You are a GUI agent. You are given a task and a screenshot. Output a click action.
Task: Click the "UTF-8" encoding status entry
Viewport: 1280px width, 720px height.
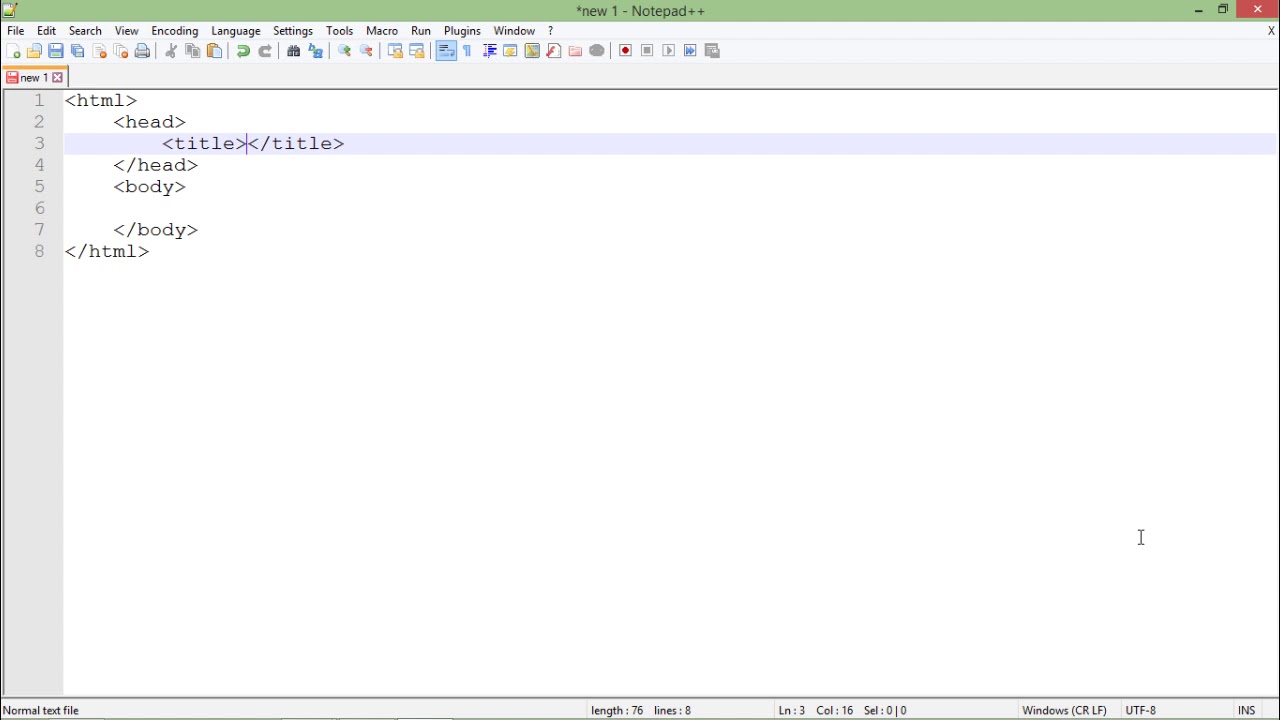(1140, 710)
